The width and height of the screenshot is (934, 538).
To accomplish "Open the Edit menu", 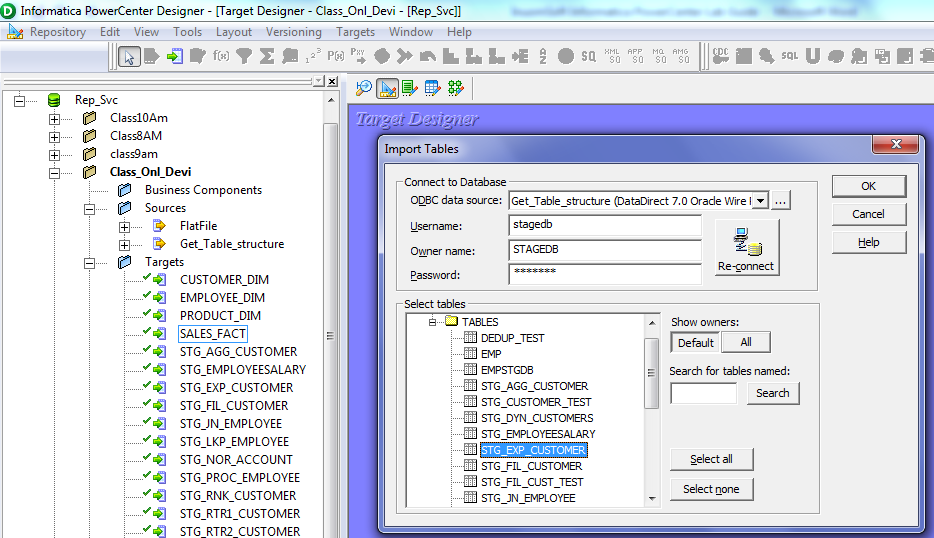I will (110, 32).
